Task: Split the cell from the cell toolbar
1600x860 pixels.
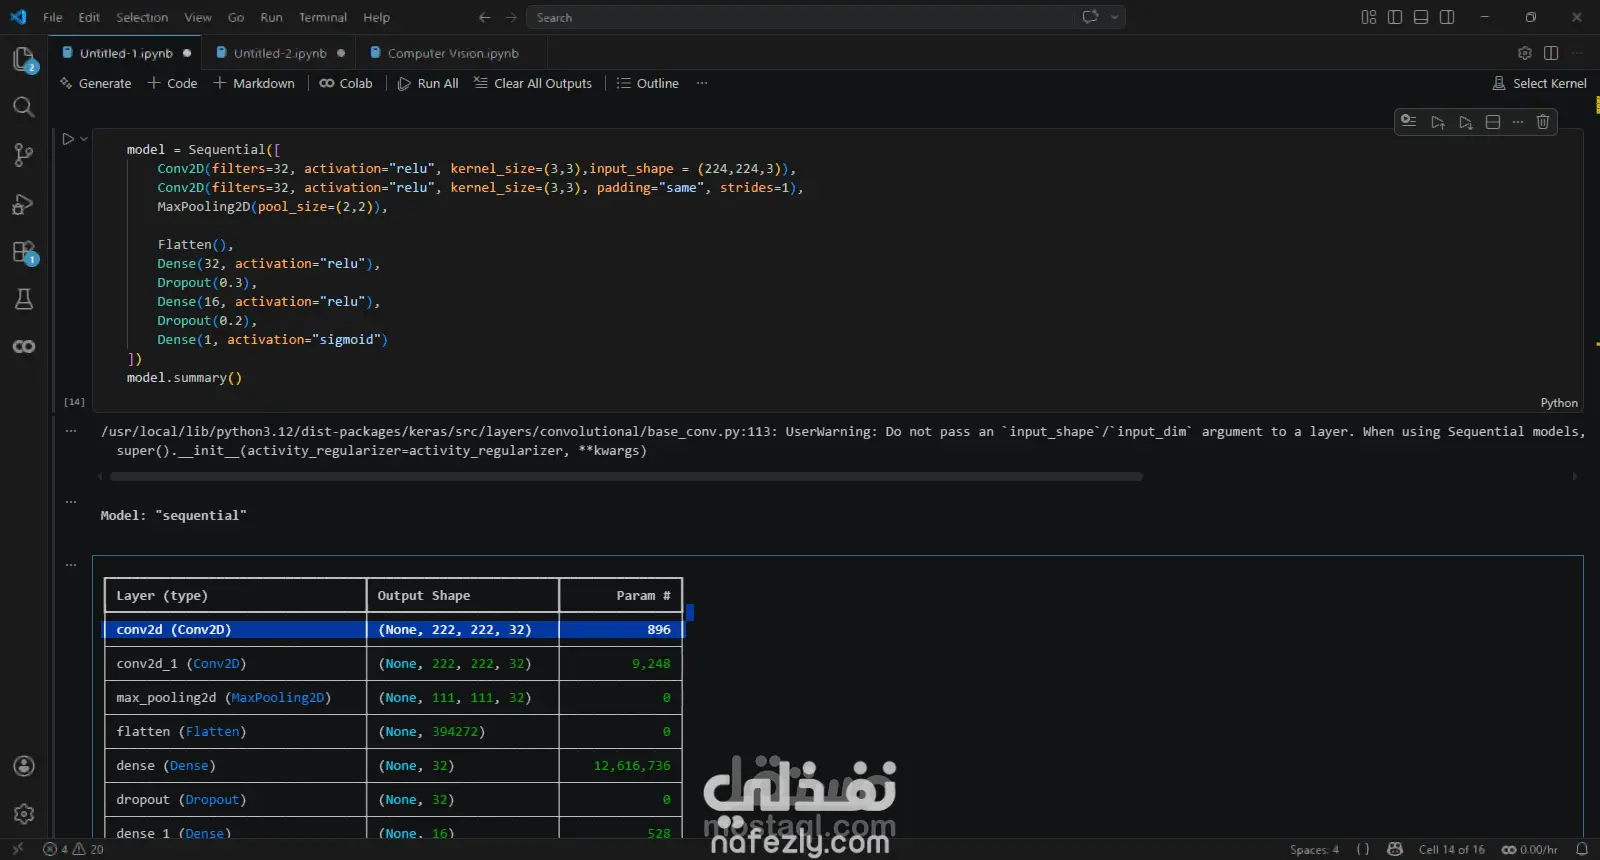Action: coord(1493,122)
